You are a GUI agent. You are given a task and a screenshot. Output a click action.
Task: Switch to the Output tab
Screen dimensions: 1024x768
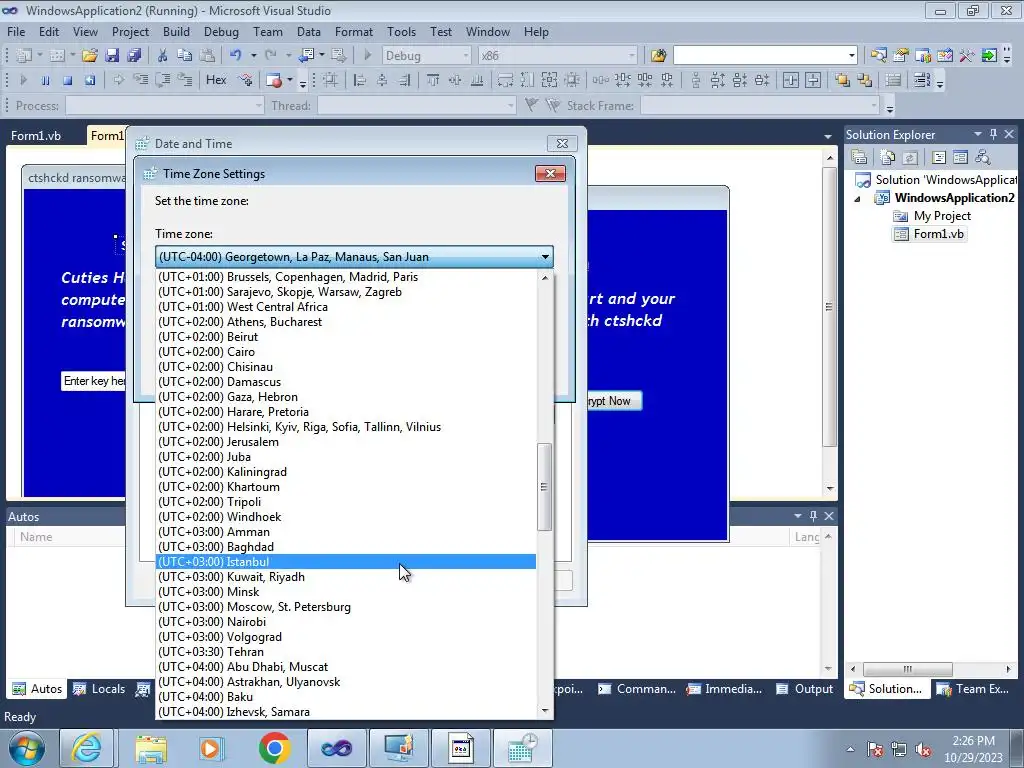tap(805, 689)
